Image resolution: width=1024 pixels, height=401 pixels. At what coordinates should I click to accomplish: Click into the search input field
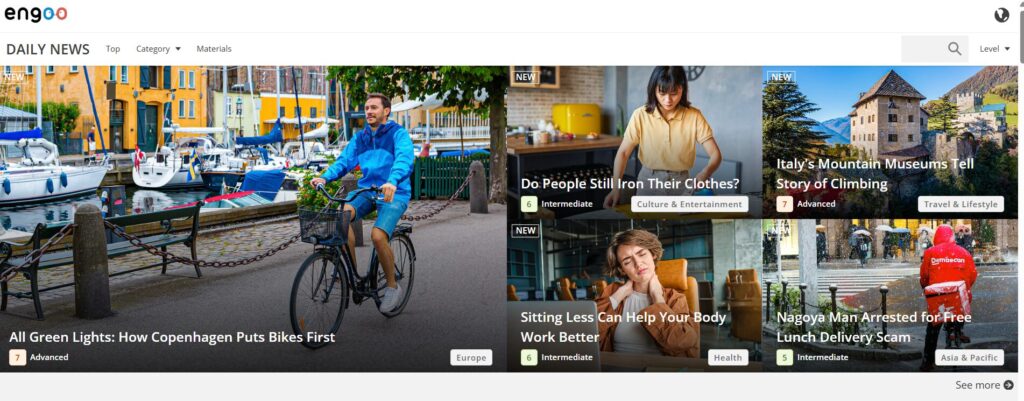coord(924,49)
